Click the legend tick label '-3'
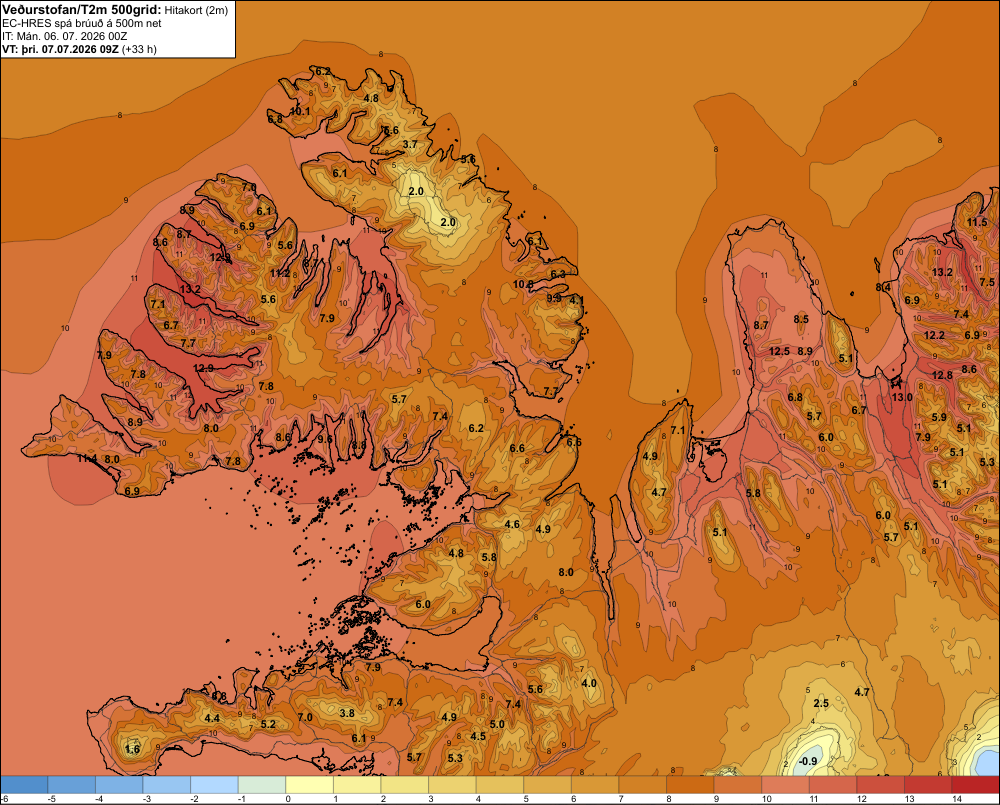 (x=147, y=799)
